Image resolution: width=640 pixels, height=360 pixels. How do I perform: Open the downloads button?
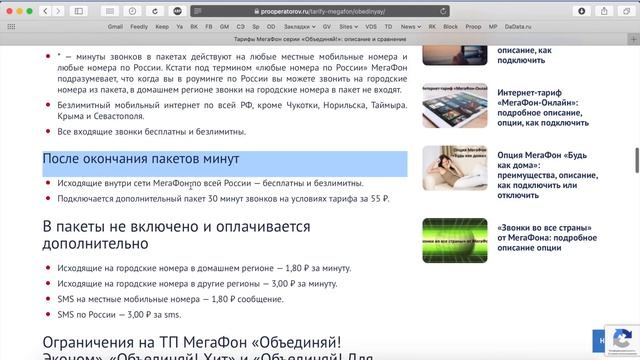(x=582, y=11)
